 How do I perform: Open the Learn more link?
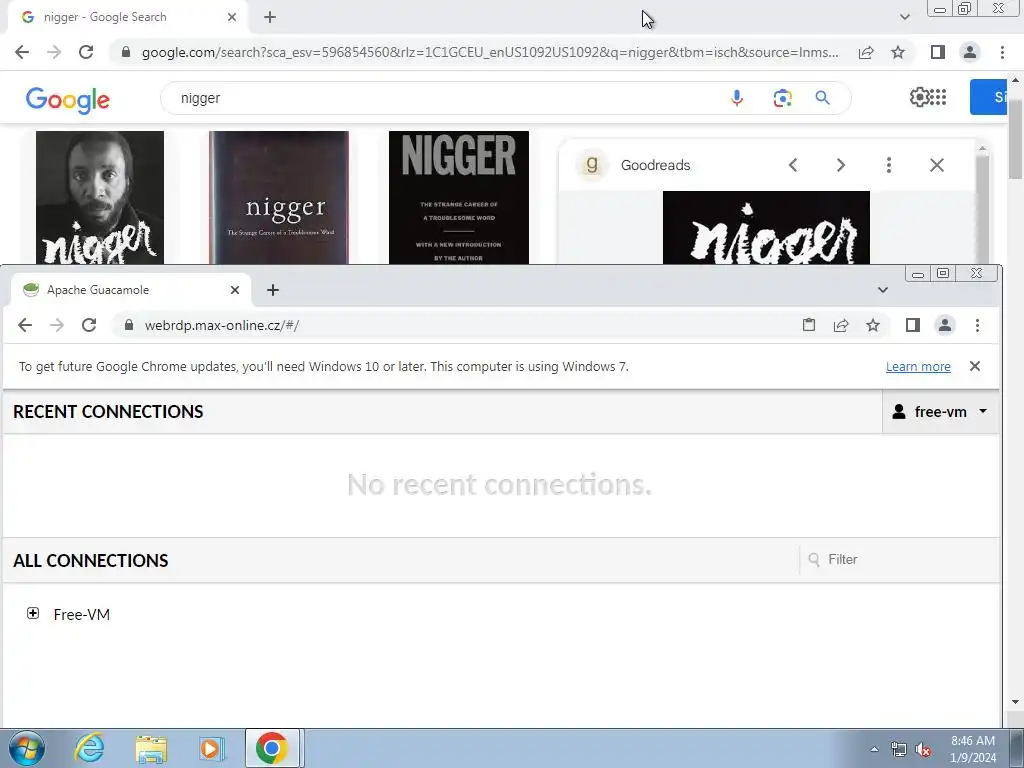pos(918,367)
